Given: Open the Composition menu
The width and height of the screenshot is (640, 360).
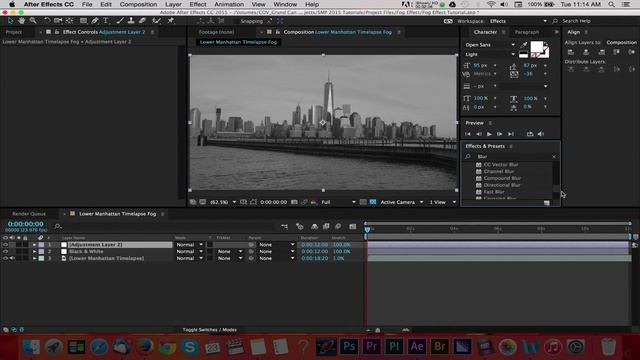Looking at the screenshot, I should pyautogui.click(x=138, y=4).
